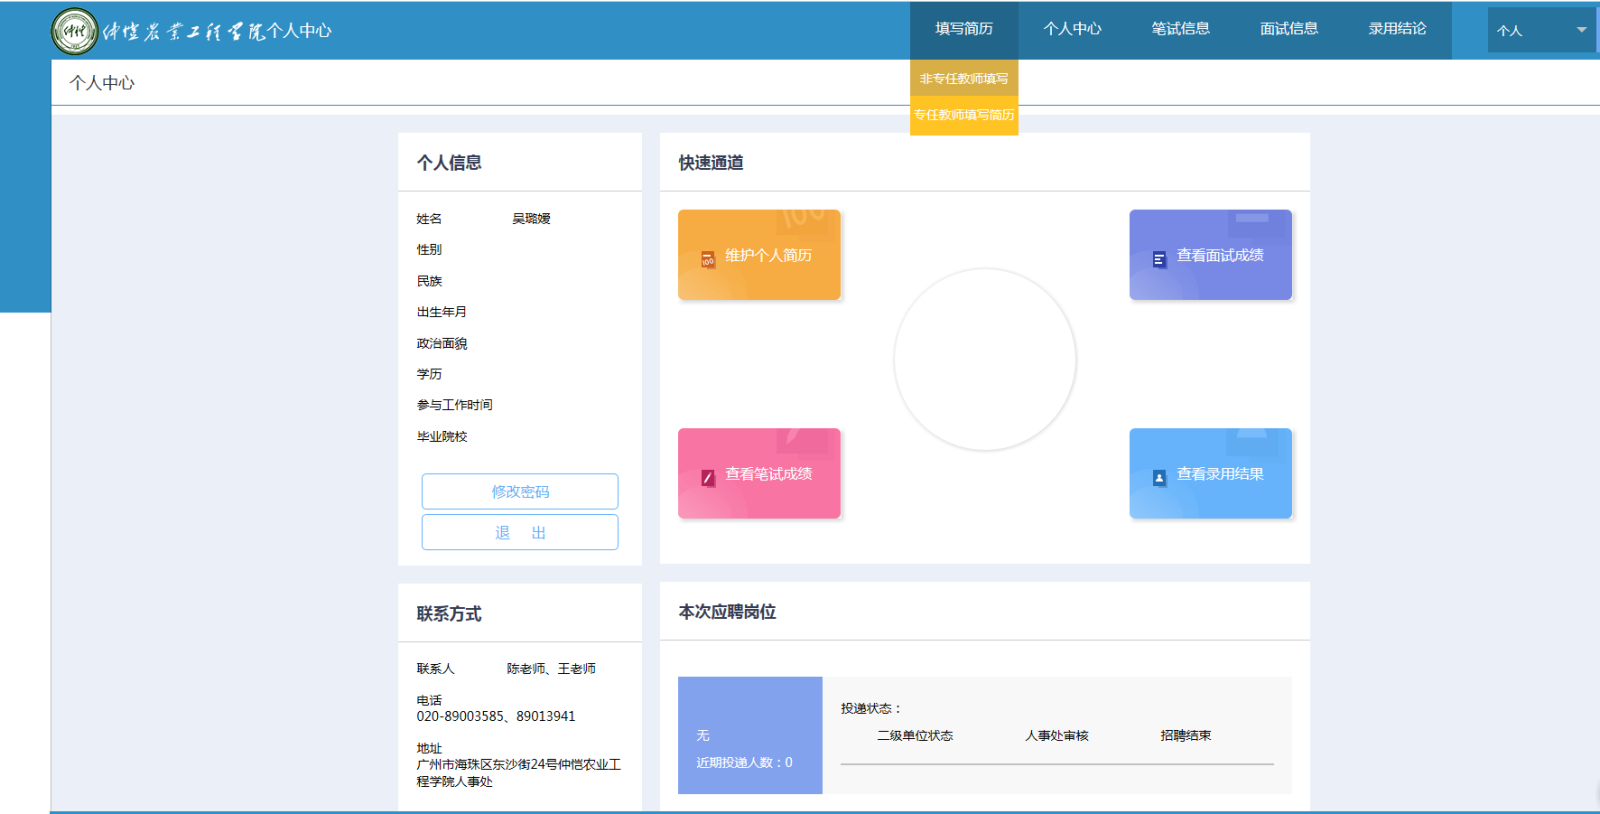
Task: Switch to the 面试信息 tab
Action: tap(1288, 29)
